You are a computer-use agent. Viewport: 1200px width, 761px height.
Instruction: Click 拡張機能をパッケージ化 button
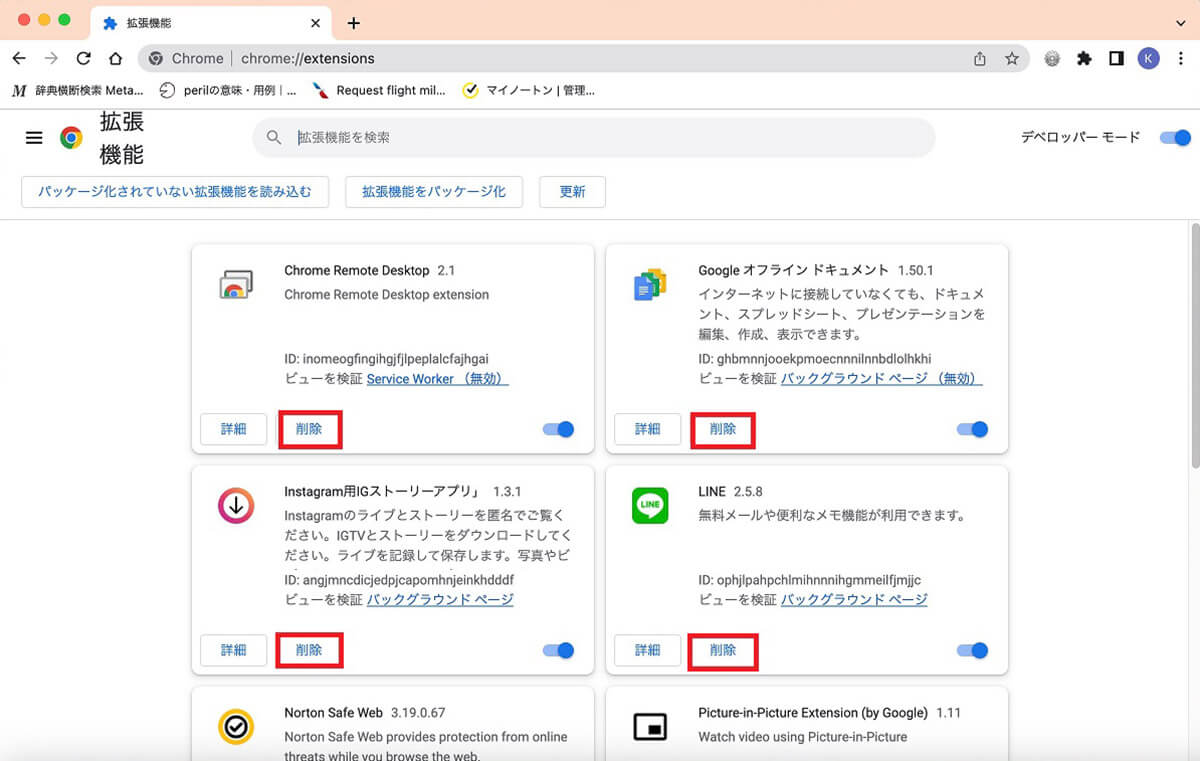[x=434, y=192]
